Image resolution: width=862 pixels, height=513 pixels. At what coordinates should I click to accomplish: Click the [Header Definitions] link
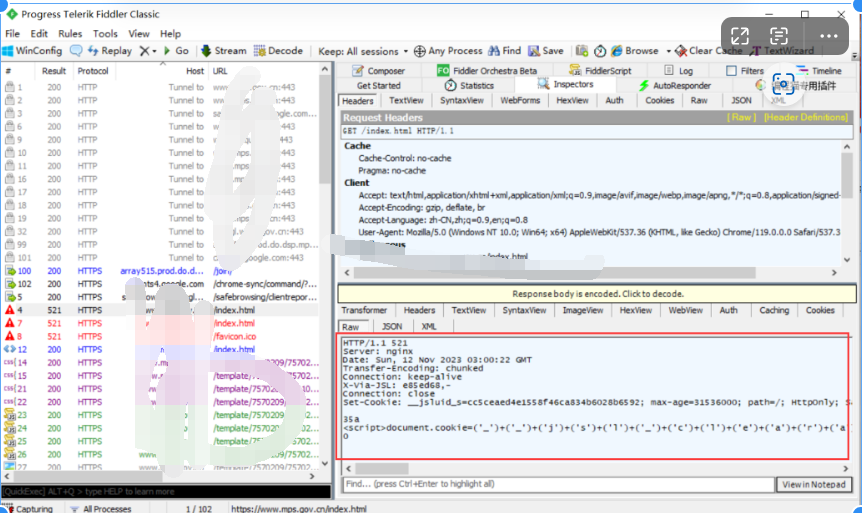[806, 118]
